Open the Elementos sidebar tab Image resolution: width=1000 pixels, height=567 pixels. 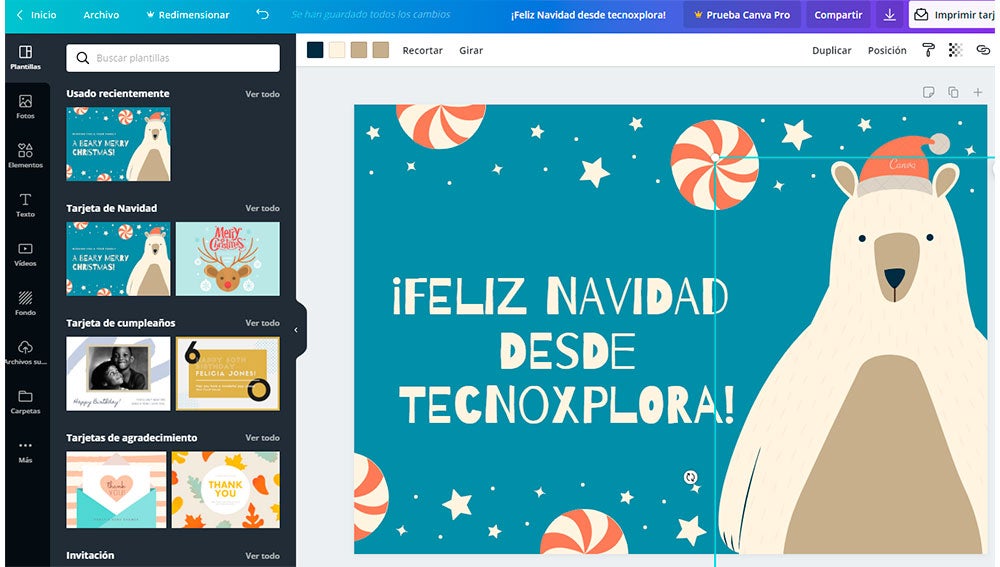click(26, 156)
